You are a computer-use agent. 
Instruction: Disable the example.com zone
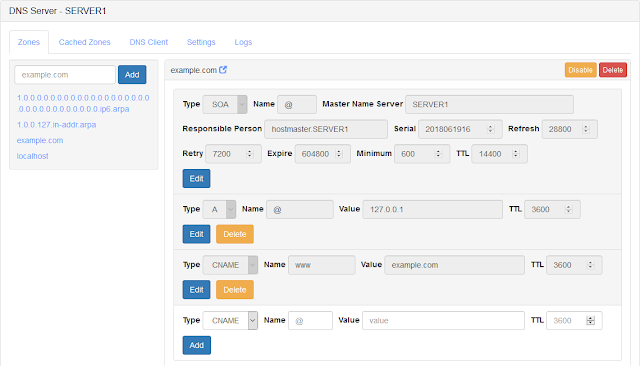click(x=580, y=70)
